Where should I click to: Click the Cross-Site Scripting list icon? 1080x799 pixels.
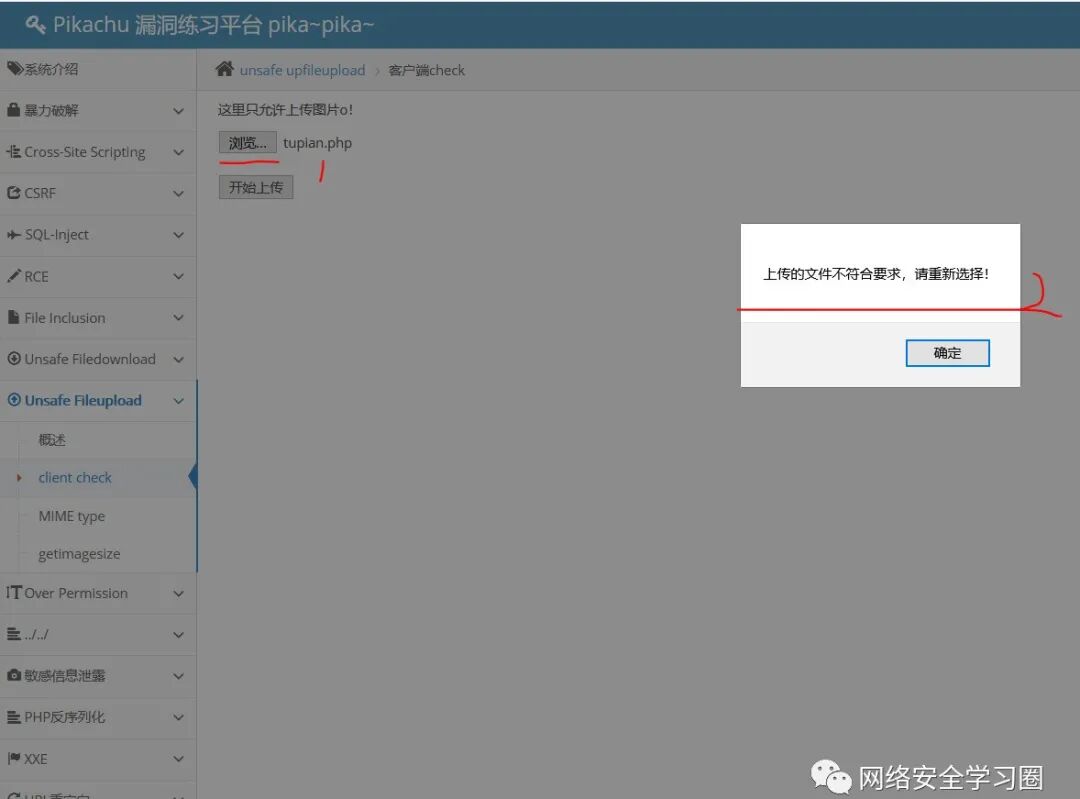[13, 151]
